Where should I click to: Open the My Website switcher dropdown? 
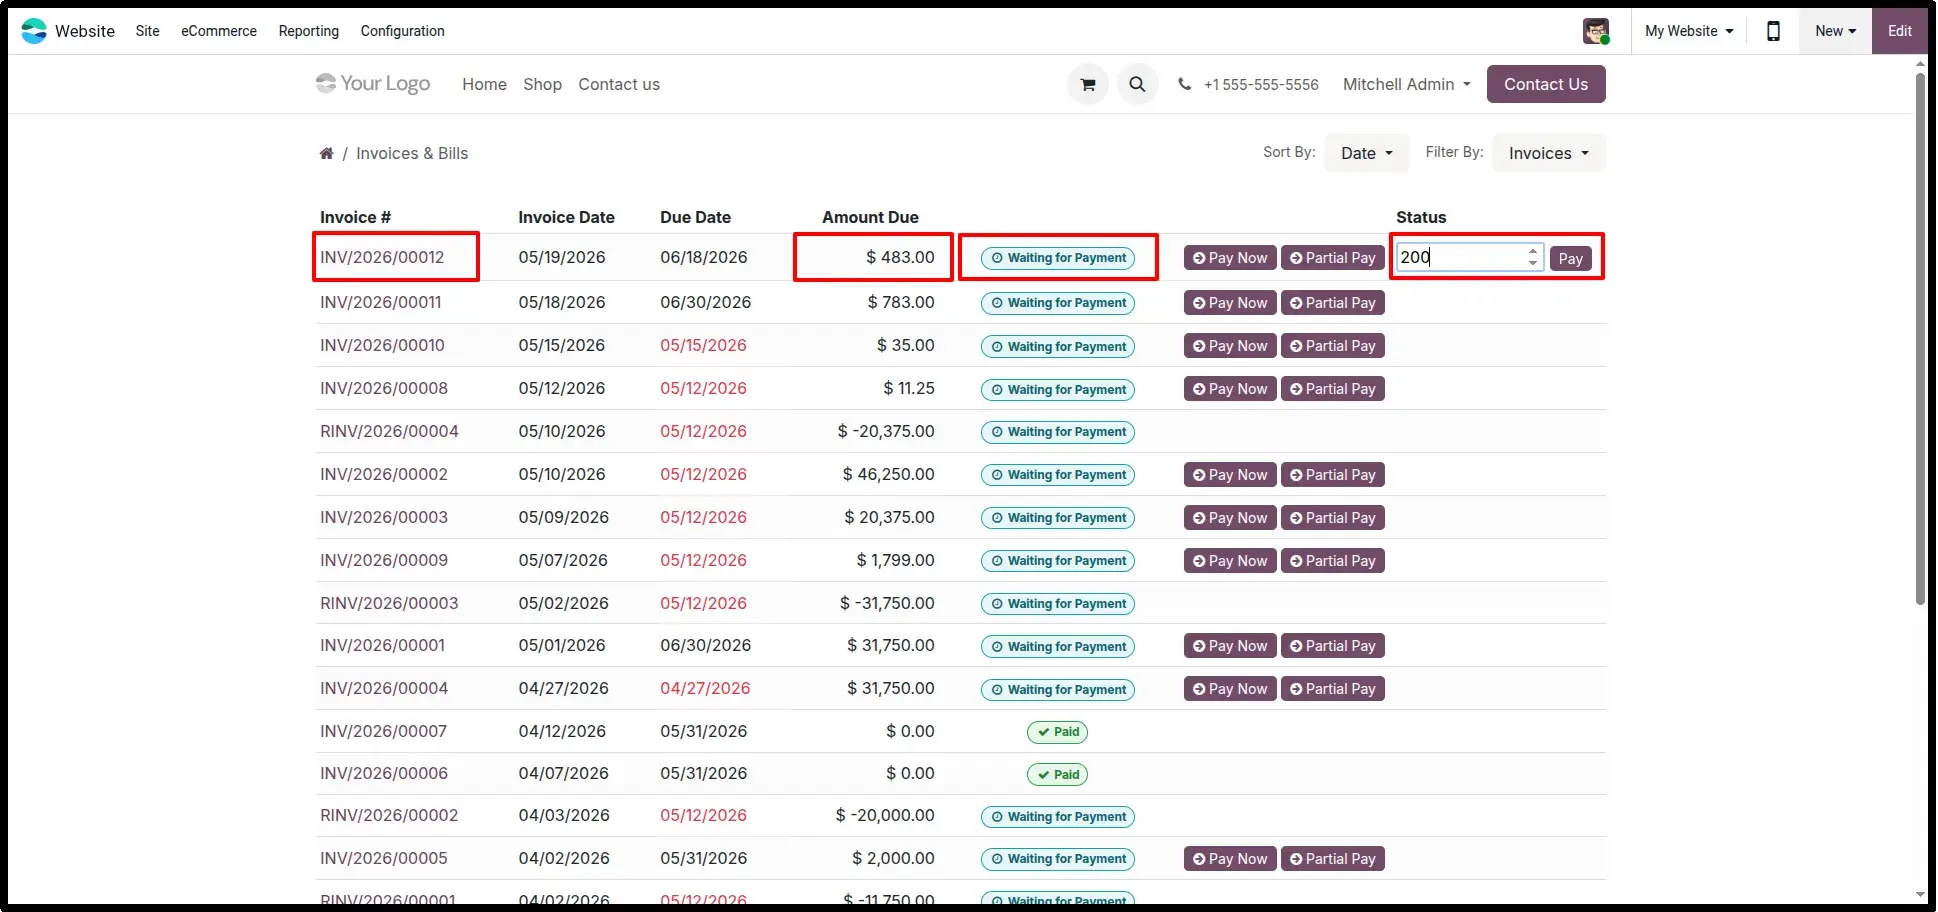click(x=1689, y=31)
